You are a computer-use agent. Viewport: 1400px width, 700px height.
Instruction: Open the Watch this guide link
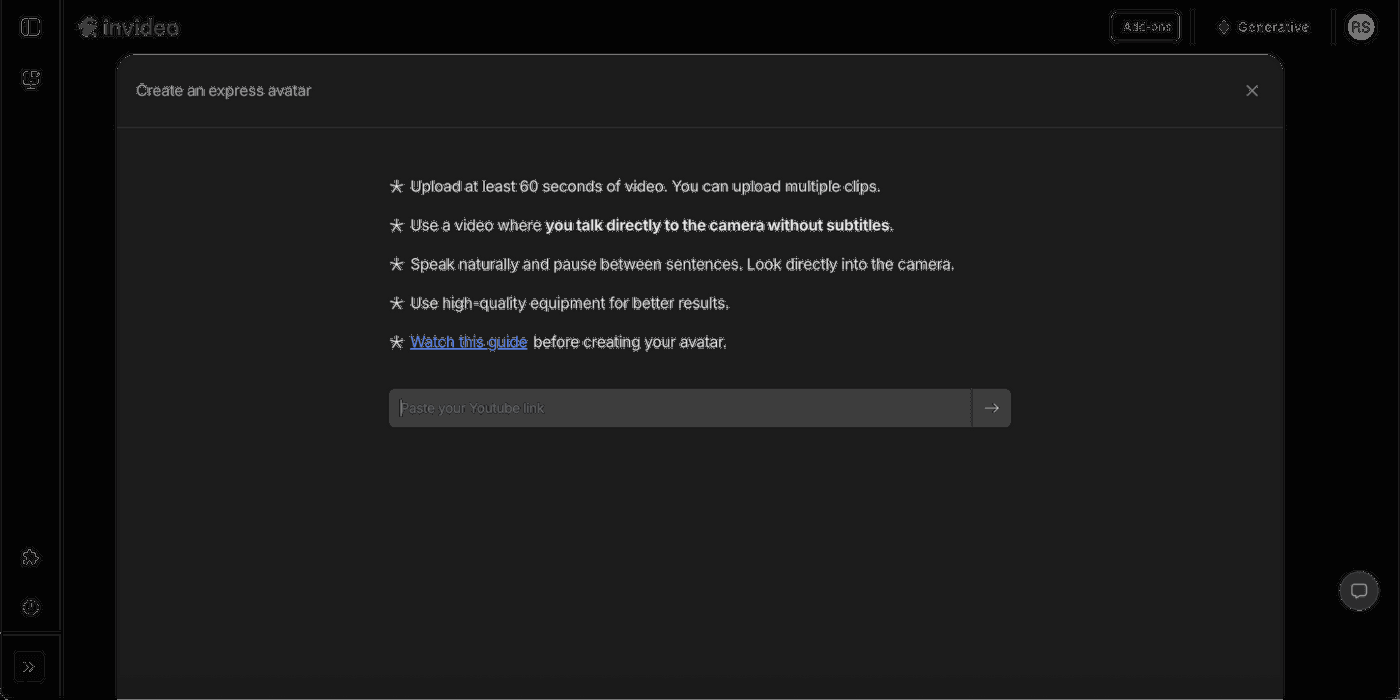[x=468, y=342]
